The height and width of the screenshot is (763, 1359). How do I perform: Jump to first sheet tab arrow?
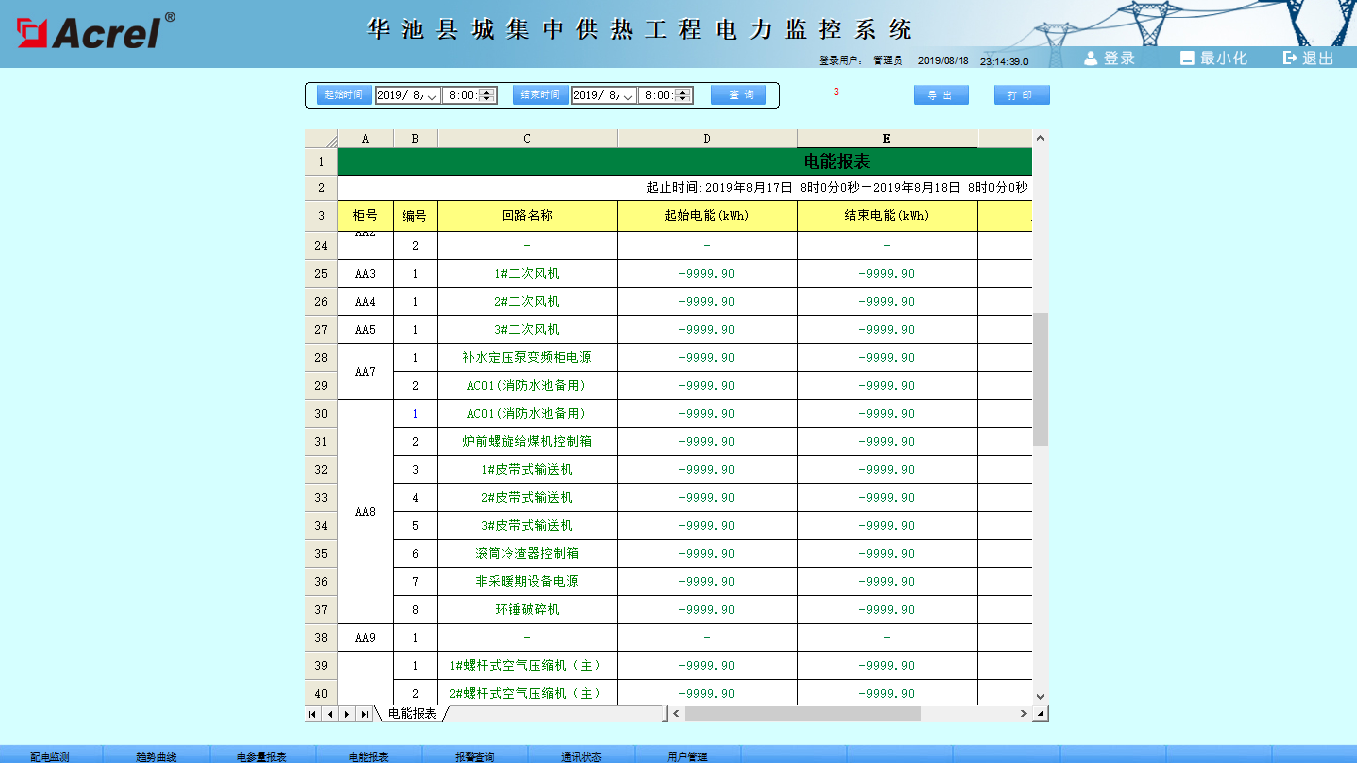[x=313, y=714]
